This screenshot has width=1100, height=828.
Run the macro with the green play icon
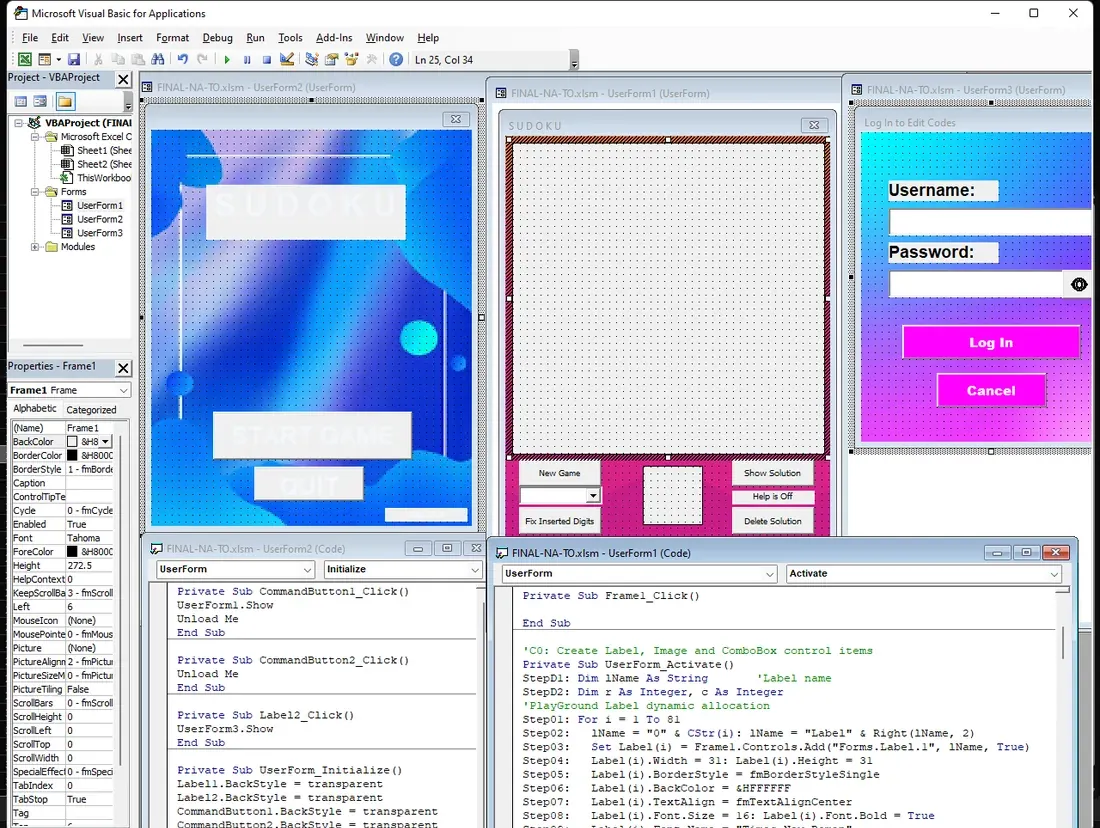coord(227,60)
